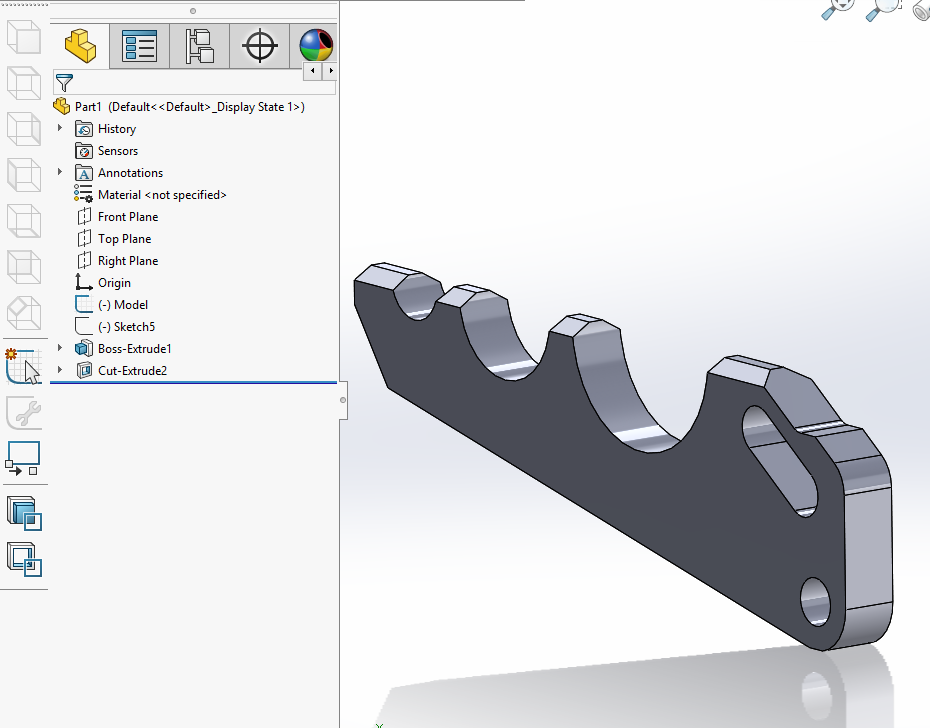Screen dimensions: 930x728
Task: Click the Right Plane icon
Action: point(84,260)
